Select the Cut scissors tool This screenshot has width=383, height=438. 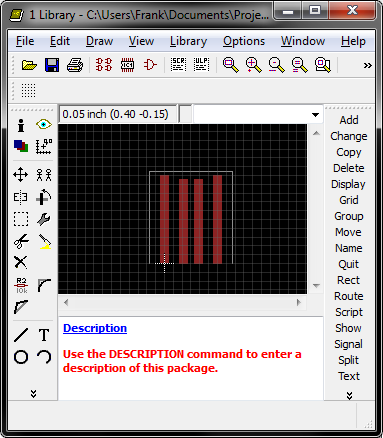(x=21, y=241)
